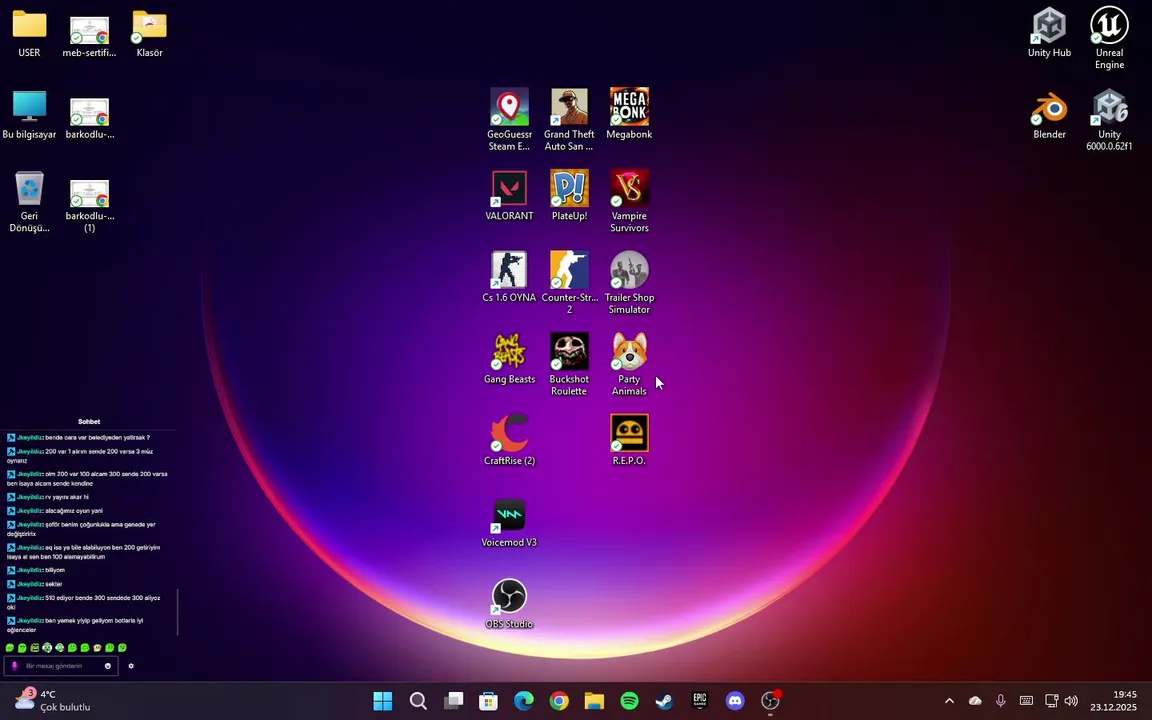Expand the hidden system tray icons chevron
Viewport: 1152px width, 720px height.
949,701
